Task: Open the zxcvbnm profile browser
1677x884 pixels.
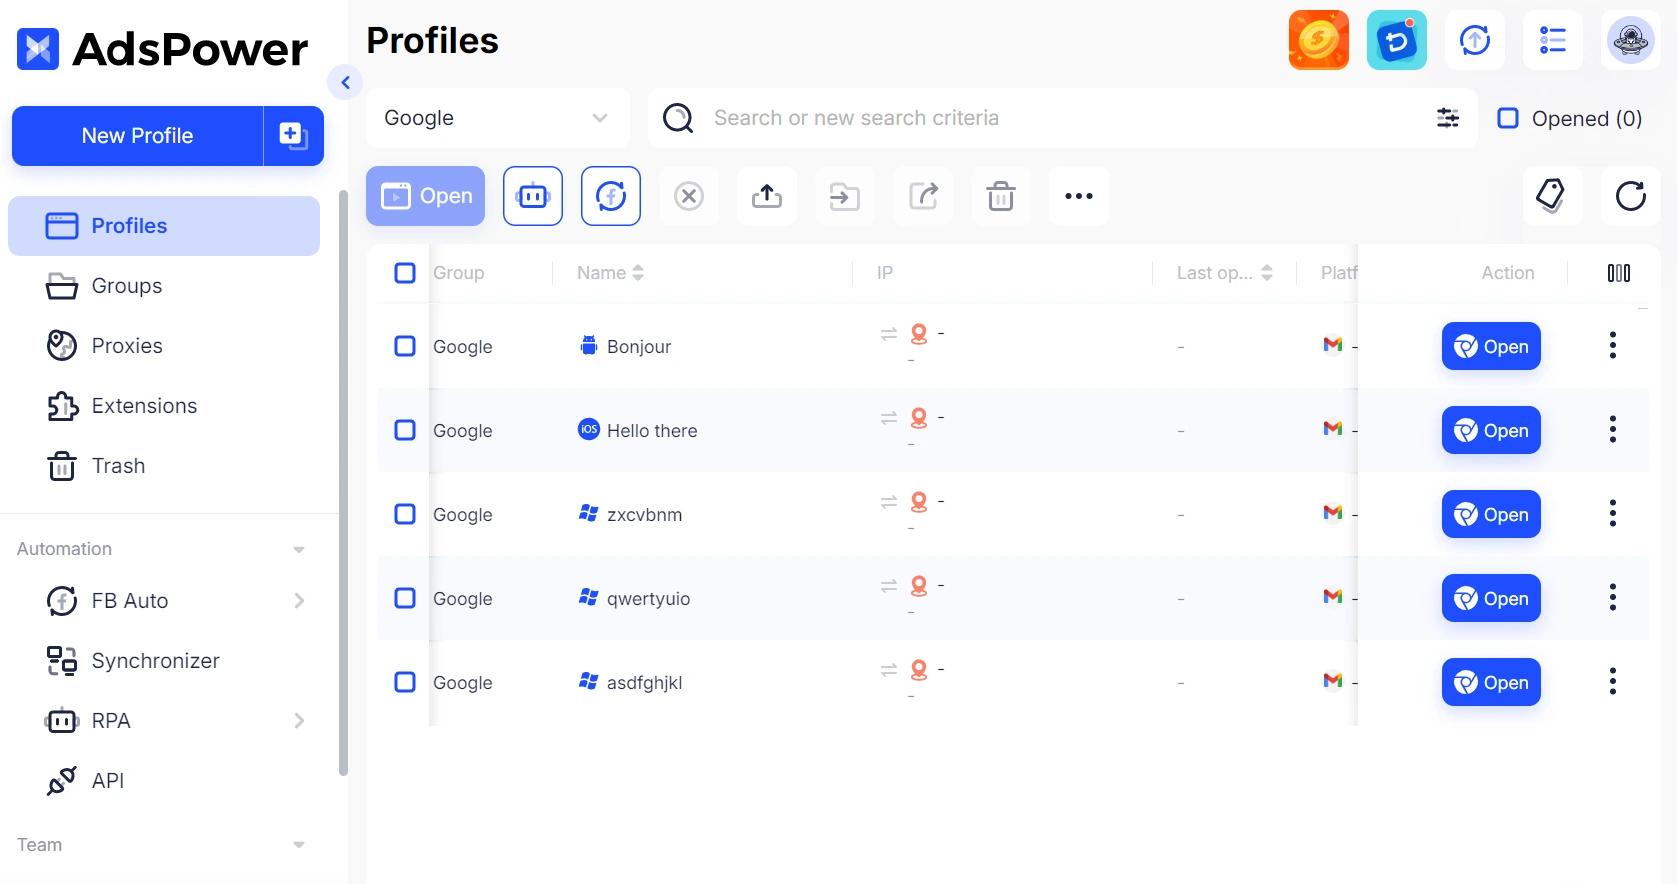Action: [x=1491, y=514]
